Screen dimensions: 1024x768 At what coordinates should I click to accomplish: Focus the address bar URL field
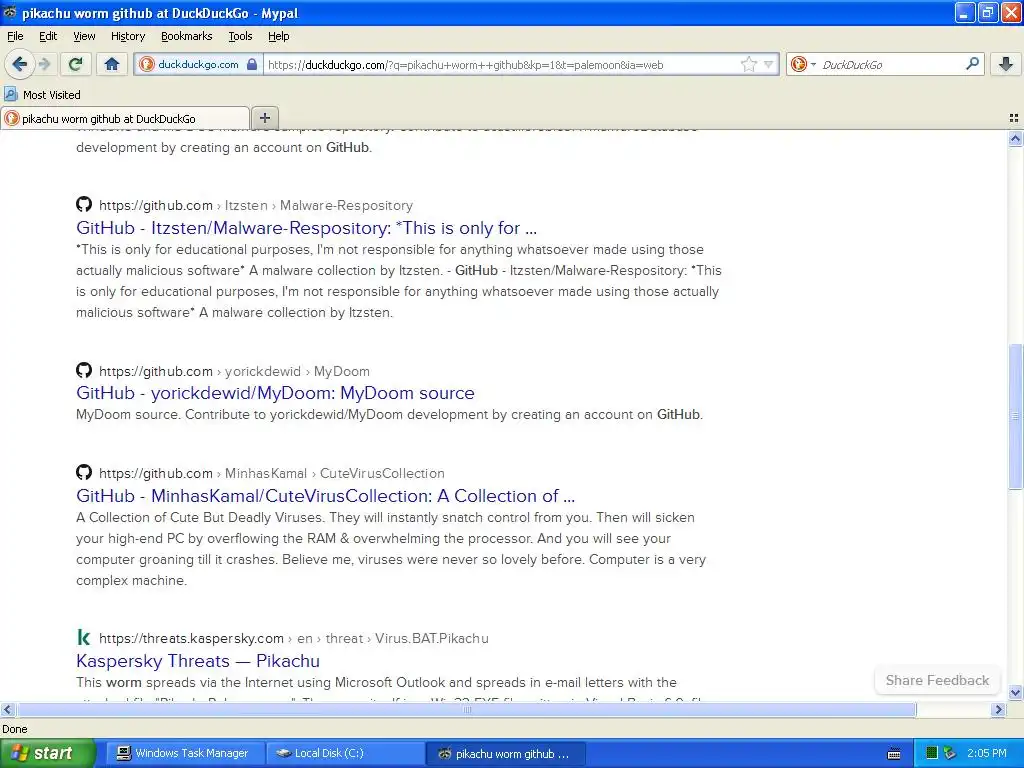coord(500,64)
